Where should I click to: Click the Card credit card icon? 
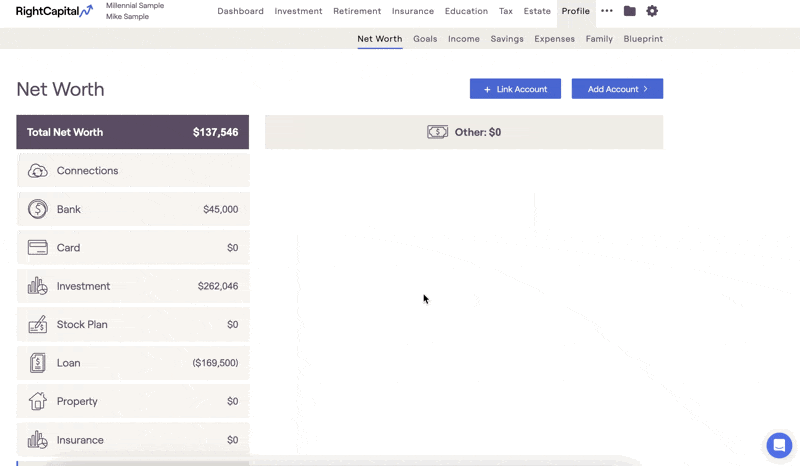37,248
